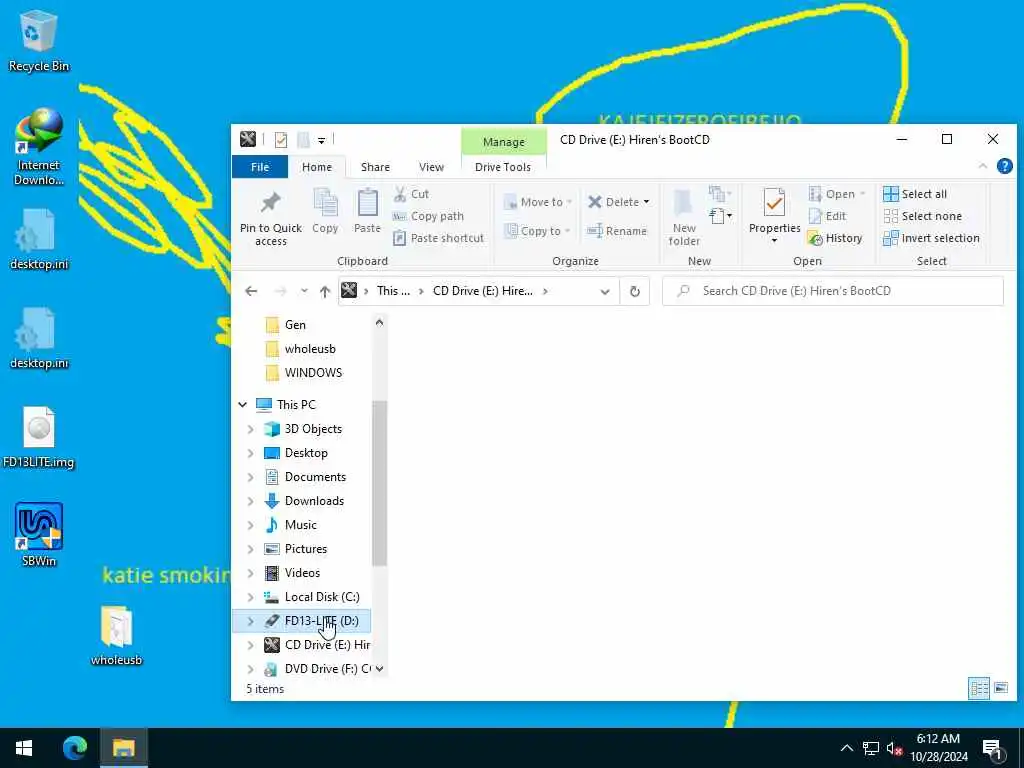The height and width of the screenshot is (768, 1024).
Task: Click the Manage contextual tab
Action: pyautogui.click(x=504, y=142)
